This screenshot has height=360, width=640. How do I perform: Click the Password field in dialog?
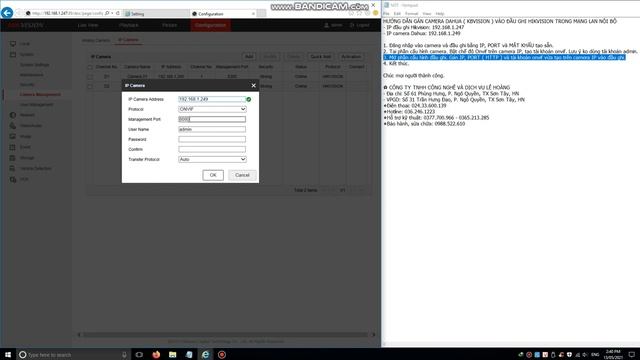[x=212, y=139]
